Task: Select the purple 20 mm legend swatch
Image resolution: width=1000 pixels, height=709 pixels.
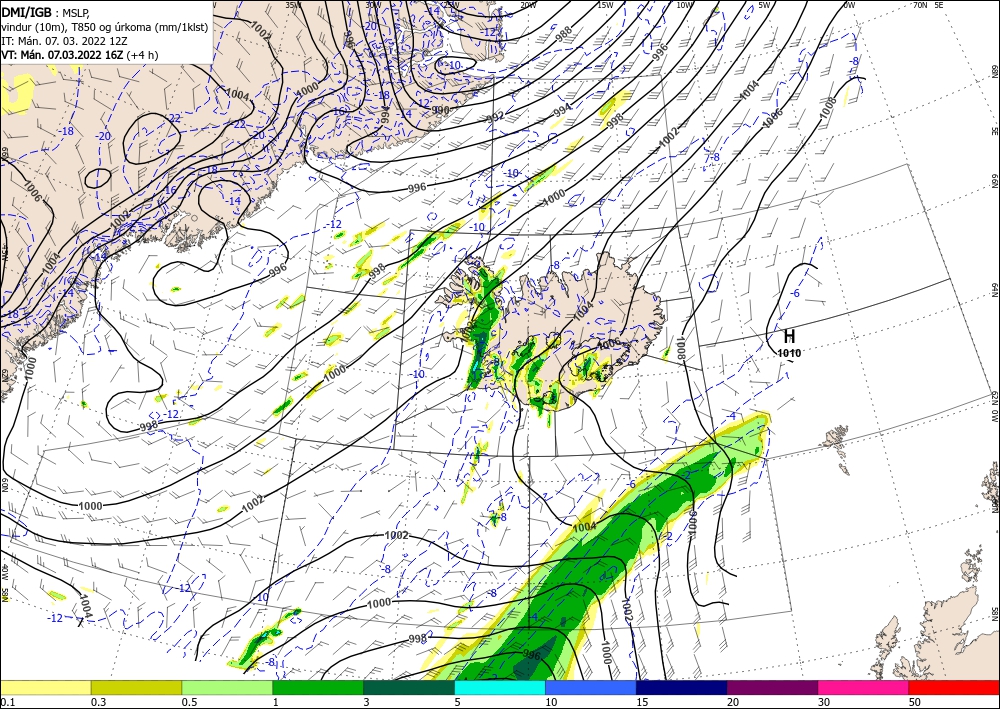Action: (x=772, y=687)
